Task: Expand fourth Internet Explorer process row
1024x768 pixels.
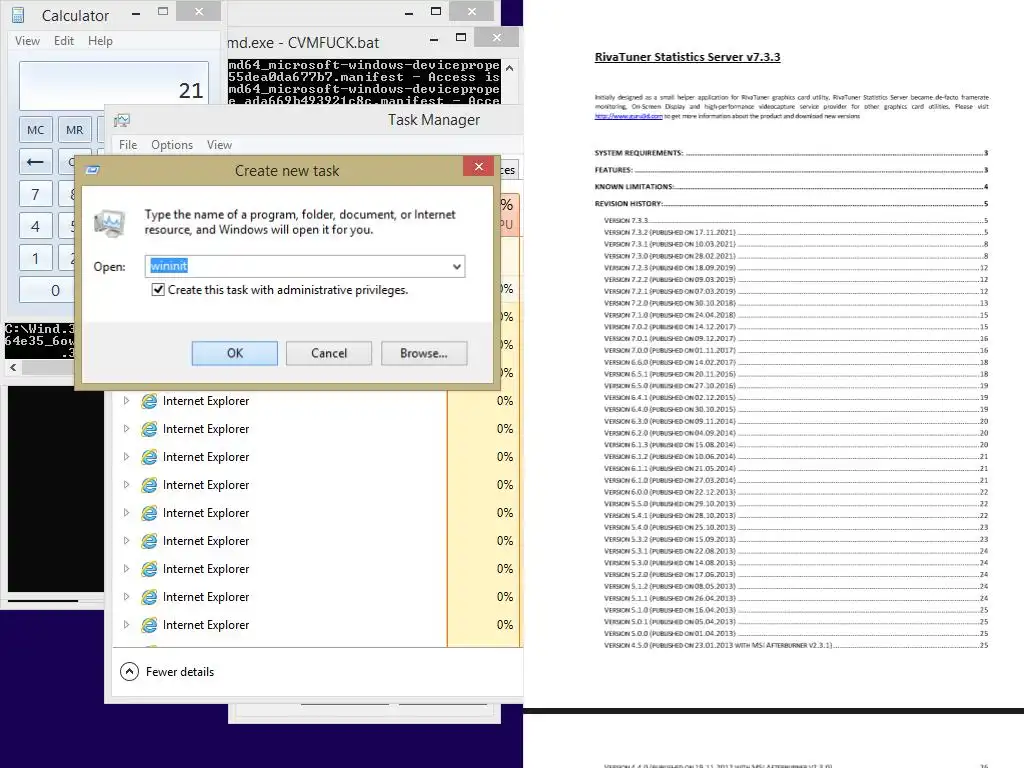Action: (x=126, y=485)
